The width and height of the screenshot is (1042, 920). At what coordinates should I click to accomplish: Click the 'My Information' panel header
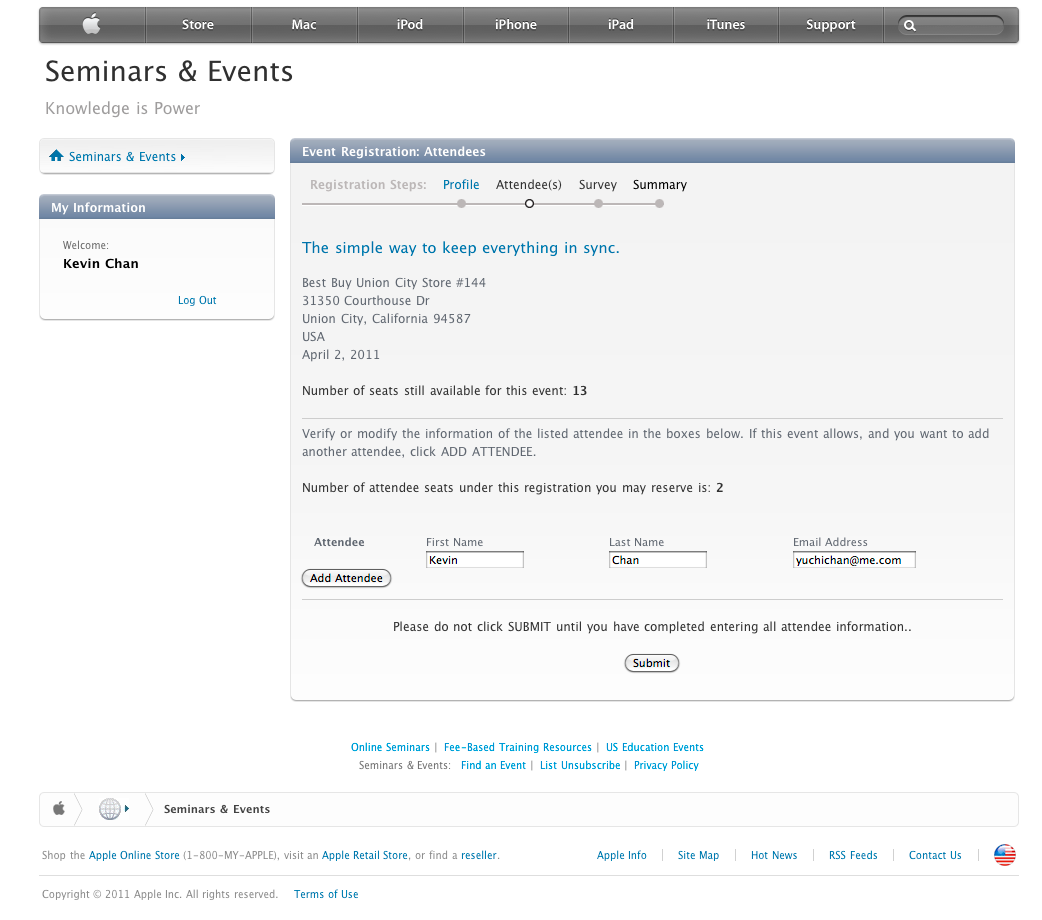pos(157,207)
